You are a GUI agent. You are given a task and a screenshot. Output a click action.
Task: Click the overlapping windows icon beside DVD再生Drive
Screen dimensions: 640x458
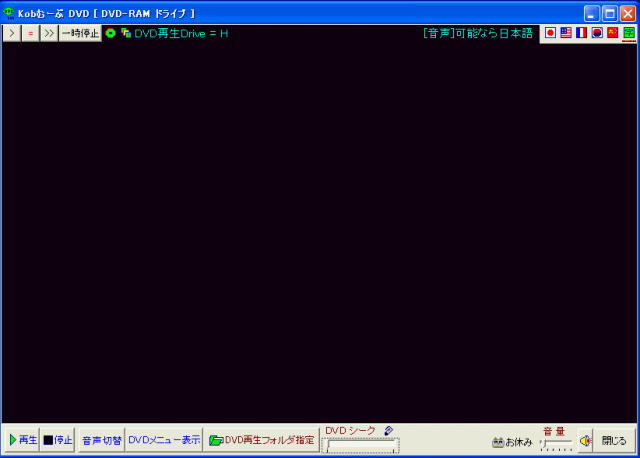(x=126, y=33)
